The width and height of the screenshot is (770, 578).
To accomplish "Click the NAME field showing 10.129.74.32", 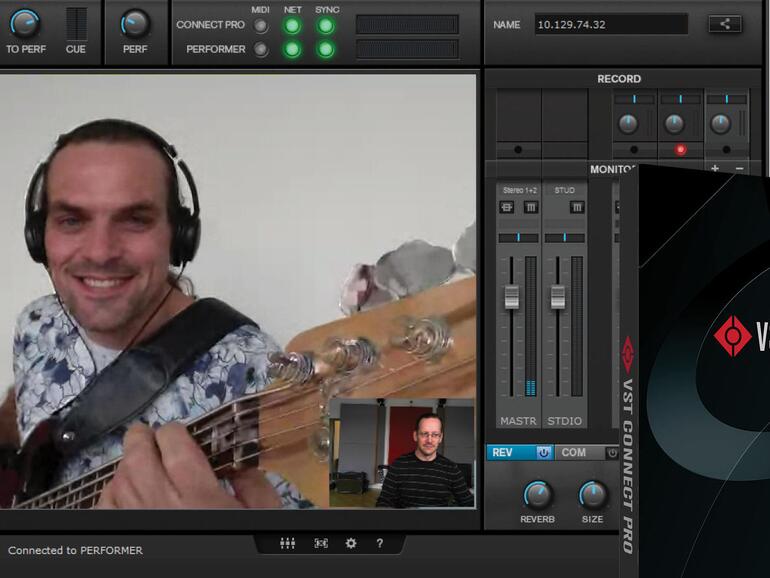I will coord(610,24).
